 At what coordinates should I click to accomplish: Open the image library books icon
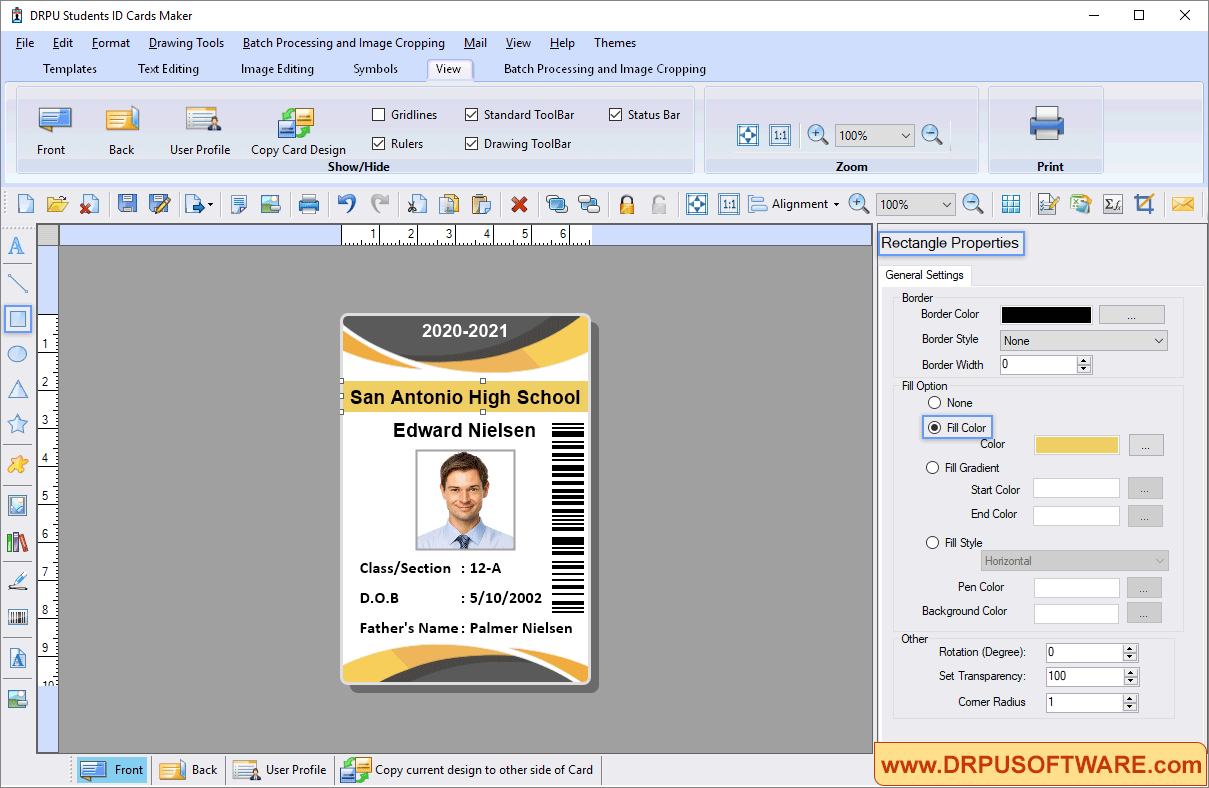click(x=17, y=542)
